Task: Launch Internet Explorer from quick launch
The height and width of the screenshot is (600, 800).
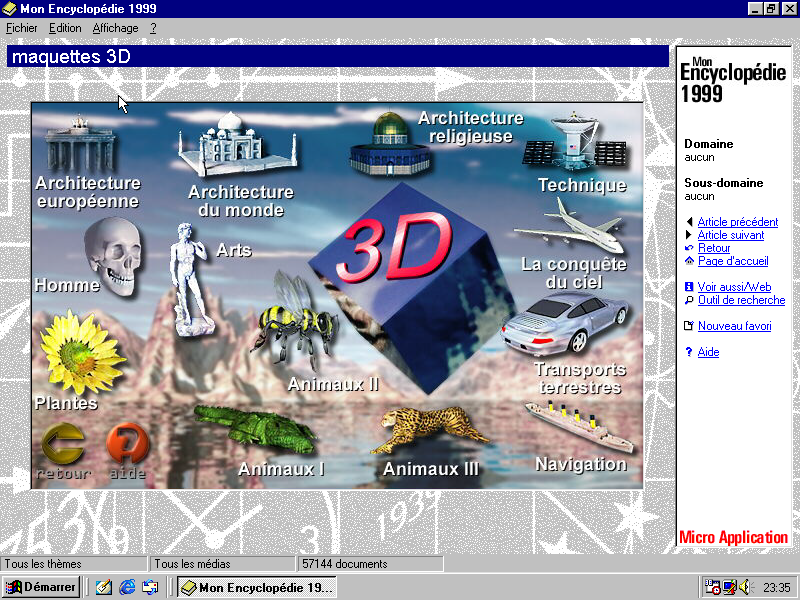Action: (x=127, y=587)
